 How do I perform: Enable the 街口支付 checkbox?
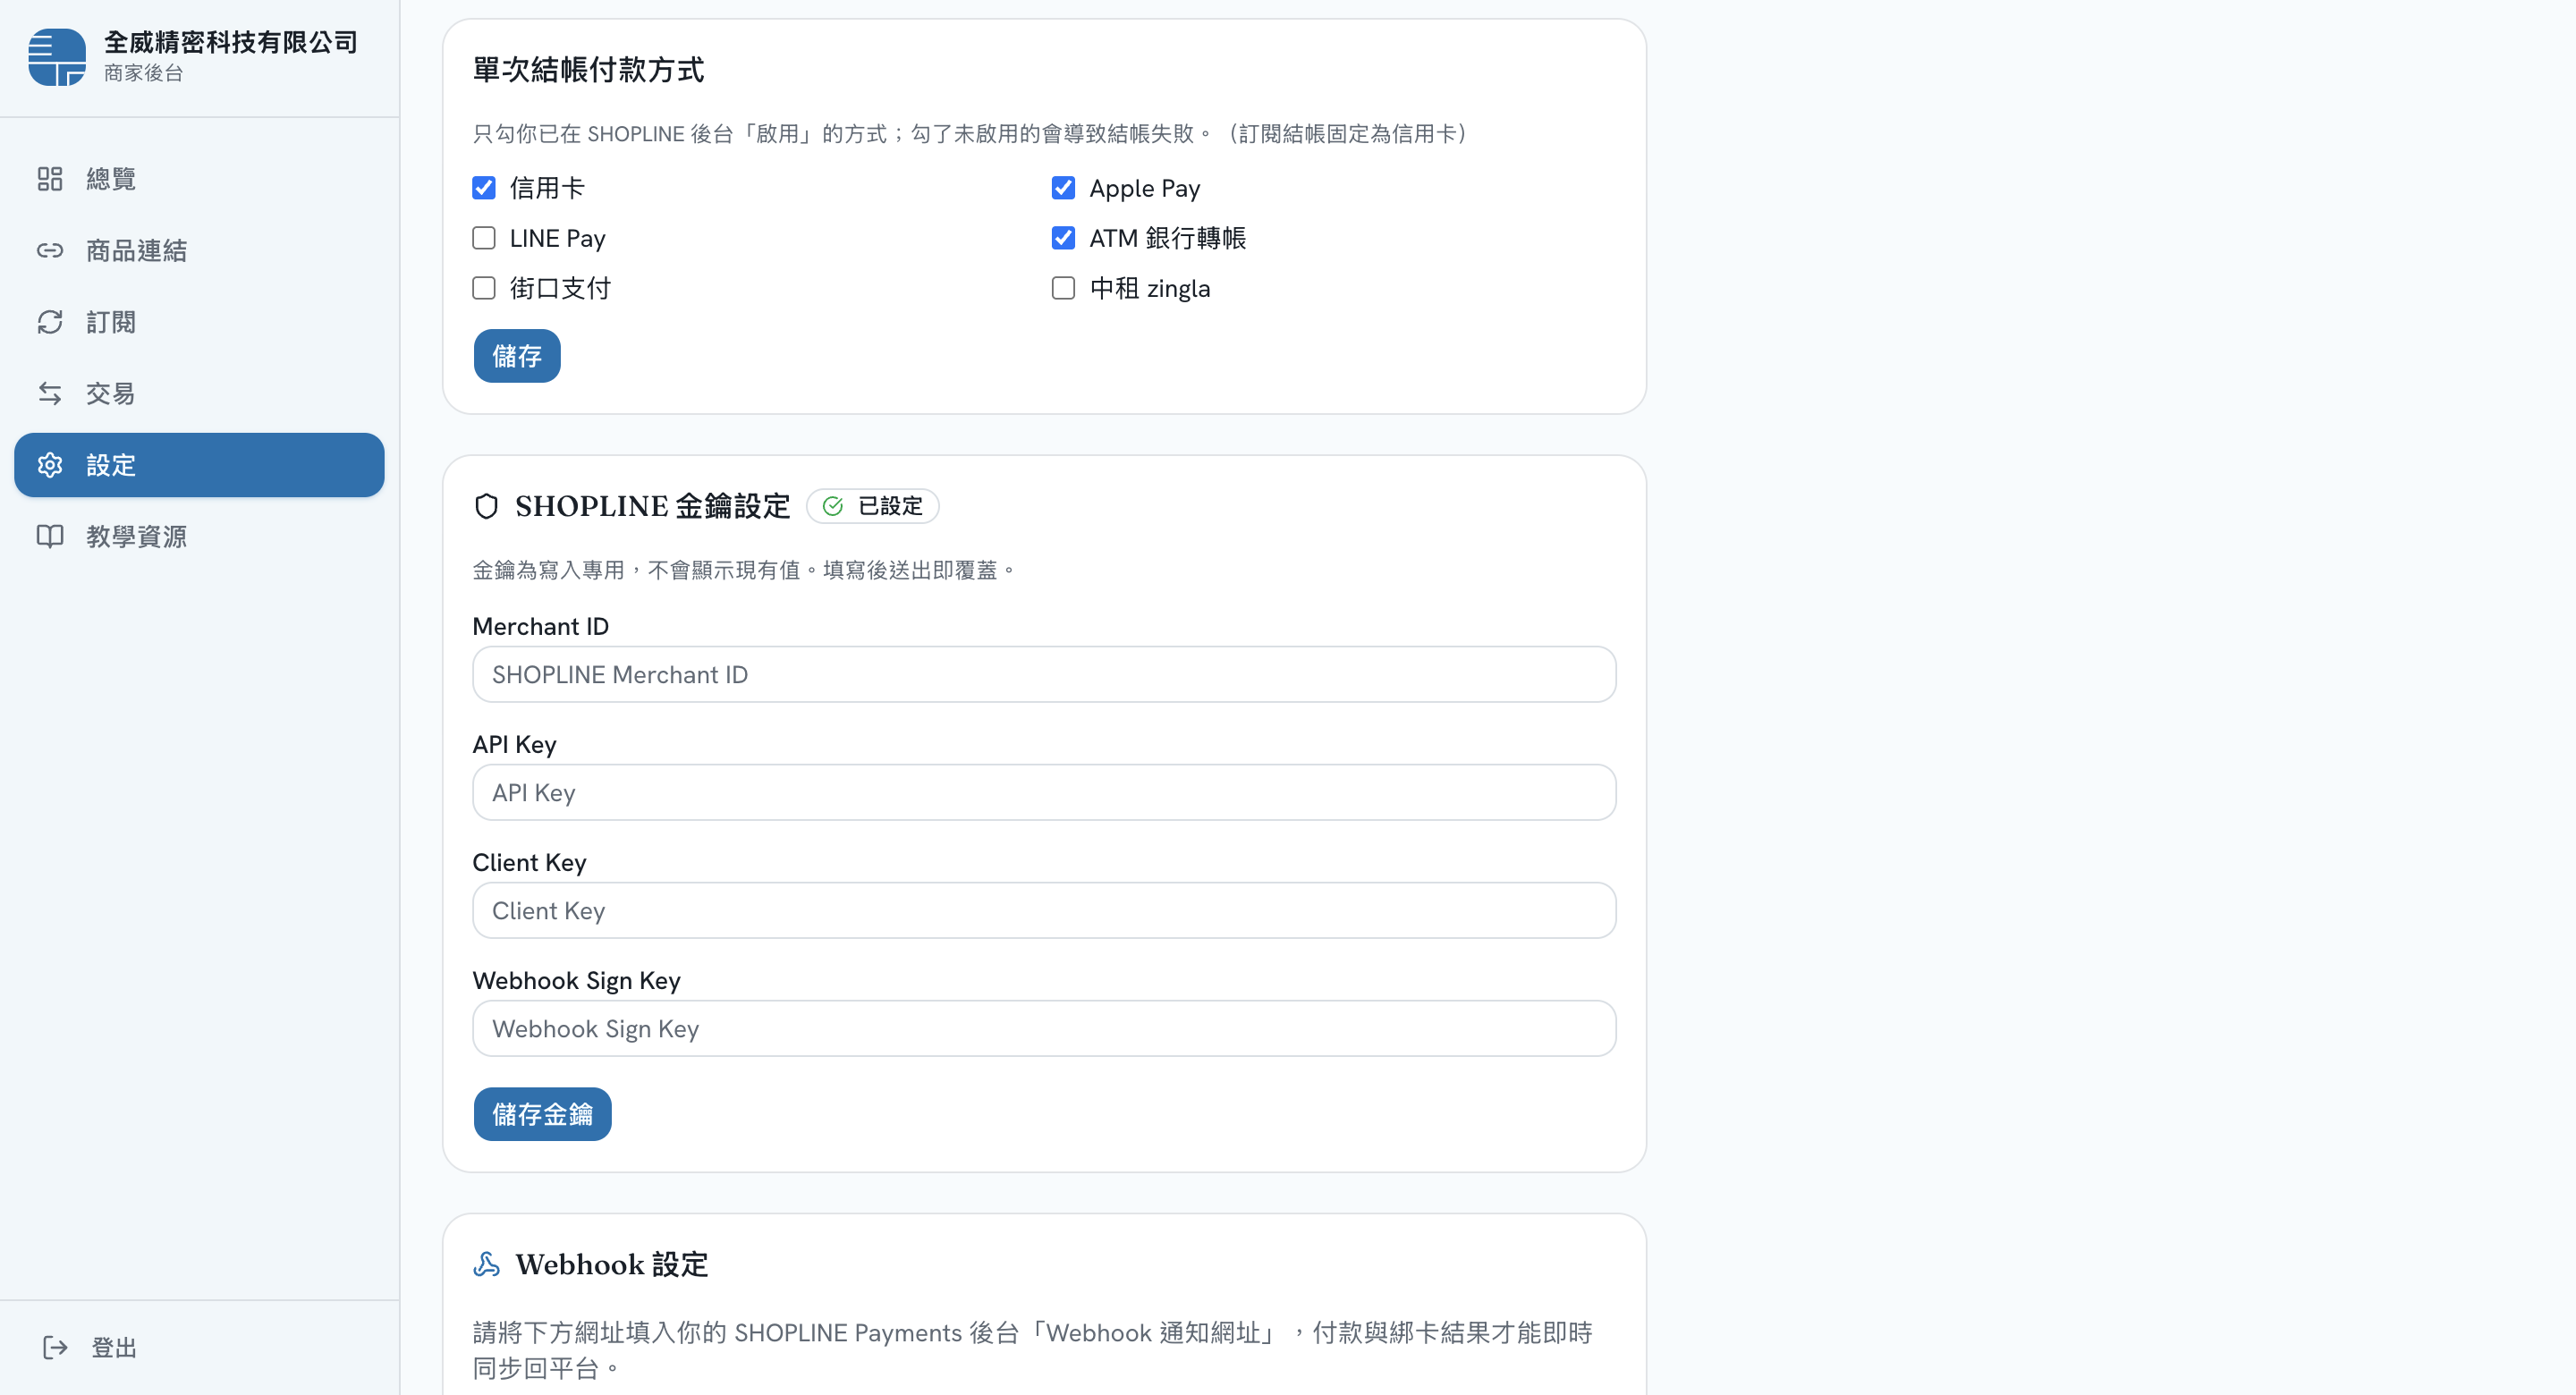484,288
